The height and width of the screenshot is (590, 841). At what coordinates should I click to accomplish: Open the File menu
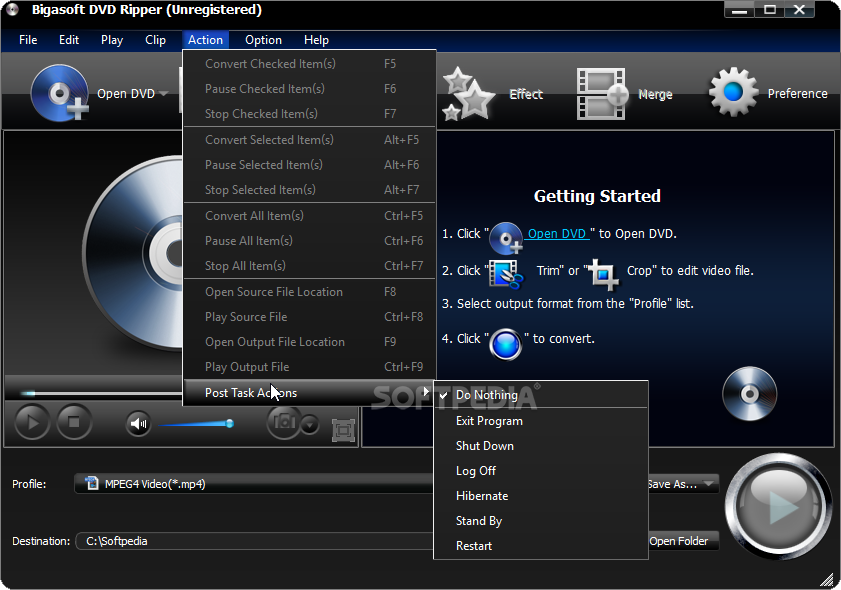[28, 40]
